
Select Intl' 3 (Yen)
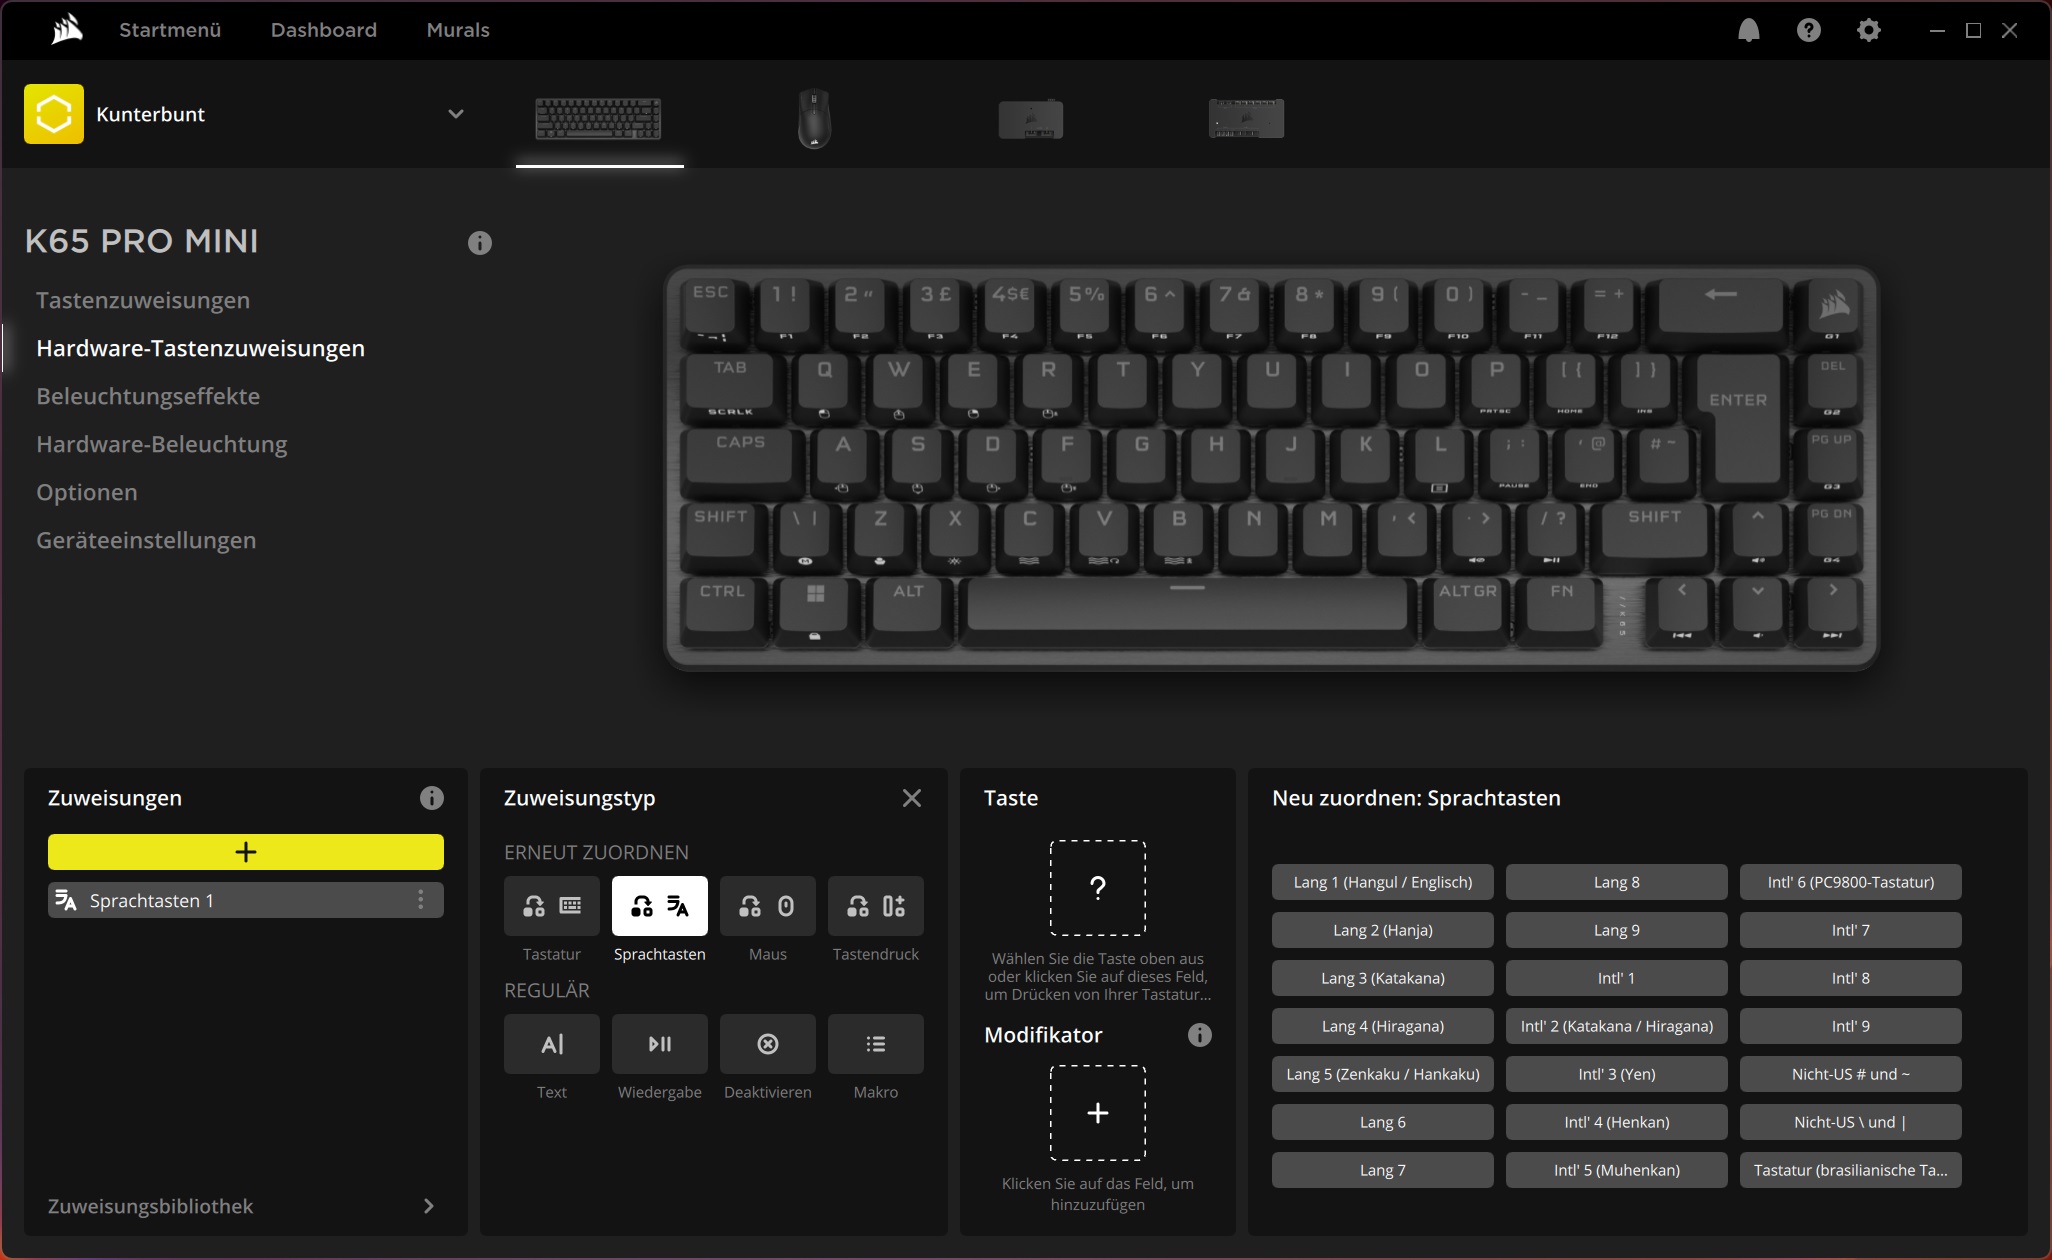tap(1617, 1074)
